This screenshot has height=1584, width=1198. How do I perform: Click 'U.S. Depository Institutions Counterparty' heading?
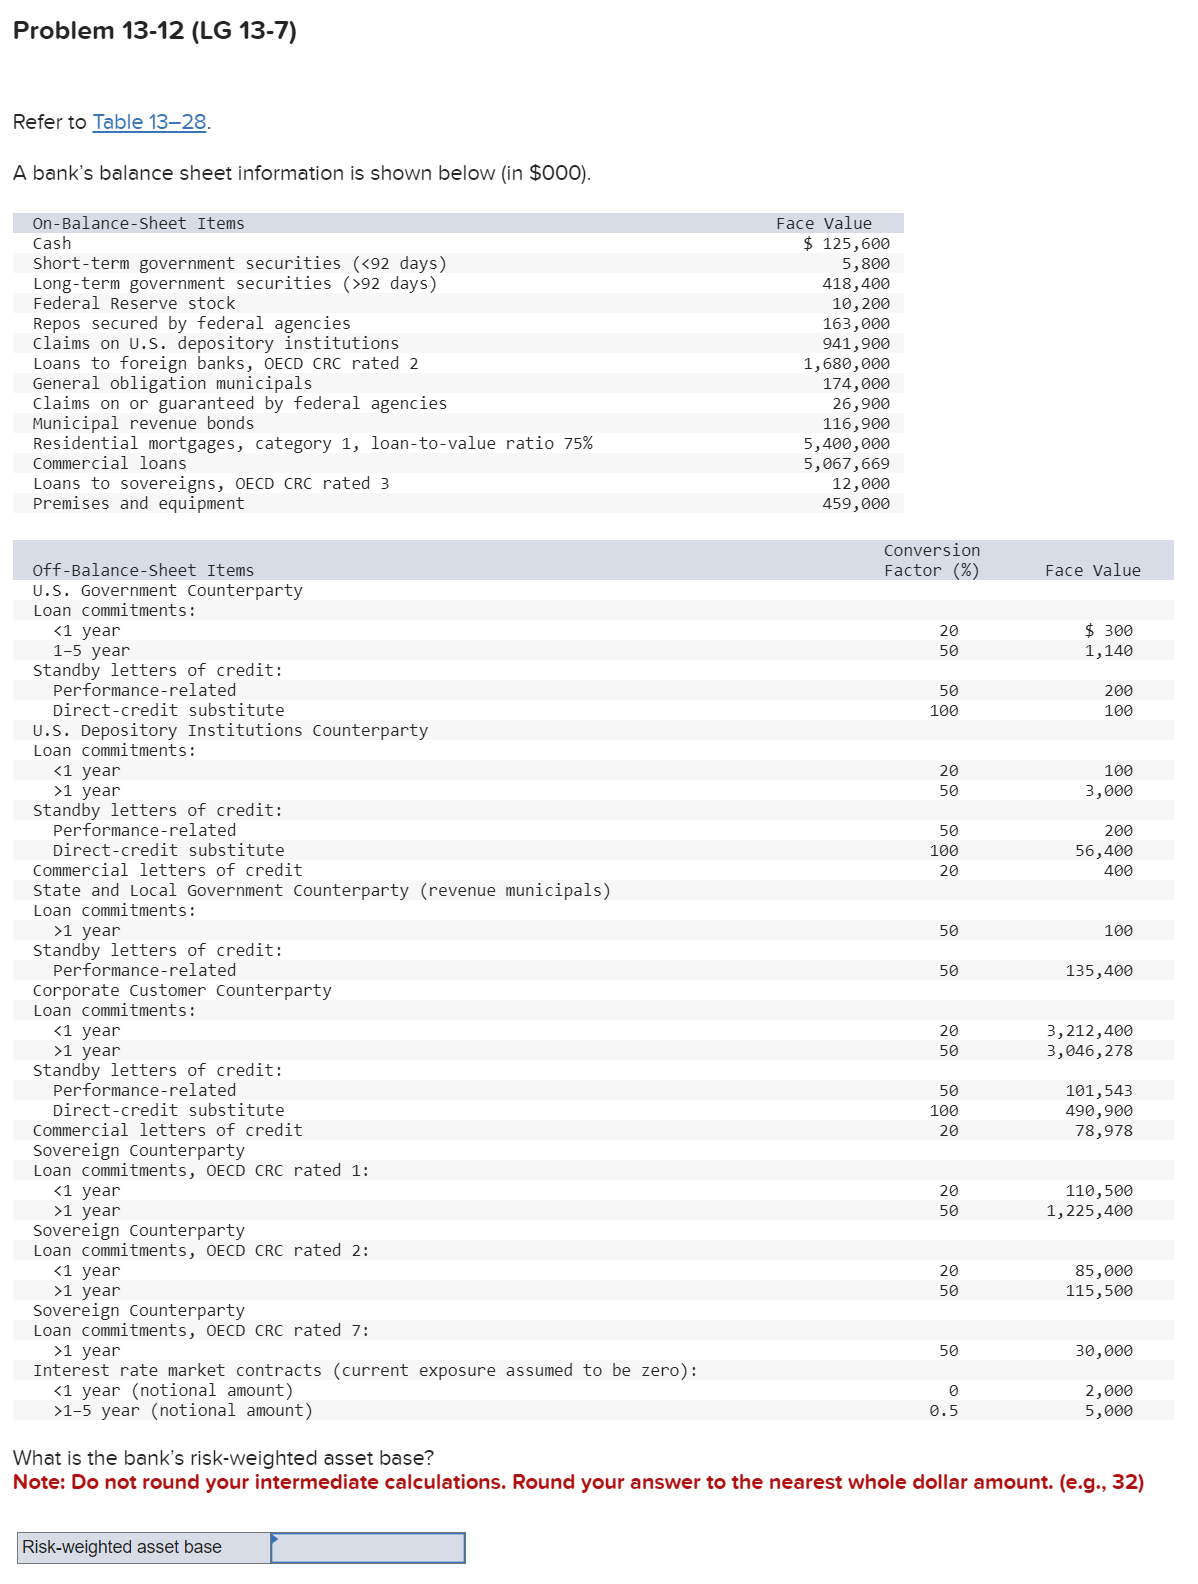230,731
